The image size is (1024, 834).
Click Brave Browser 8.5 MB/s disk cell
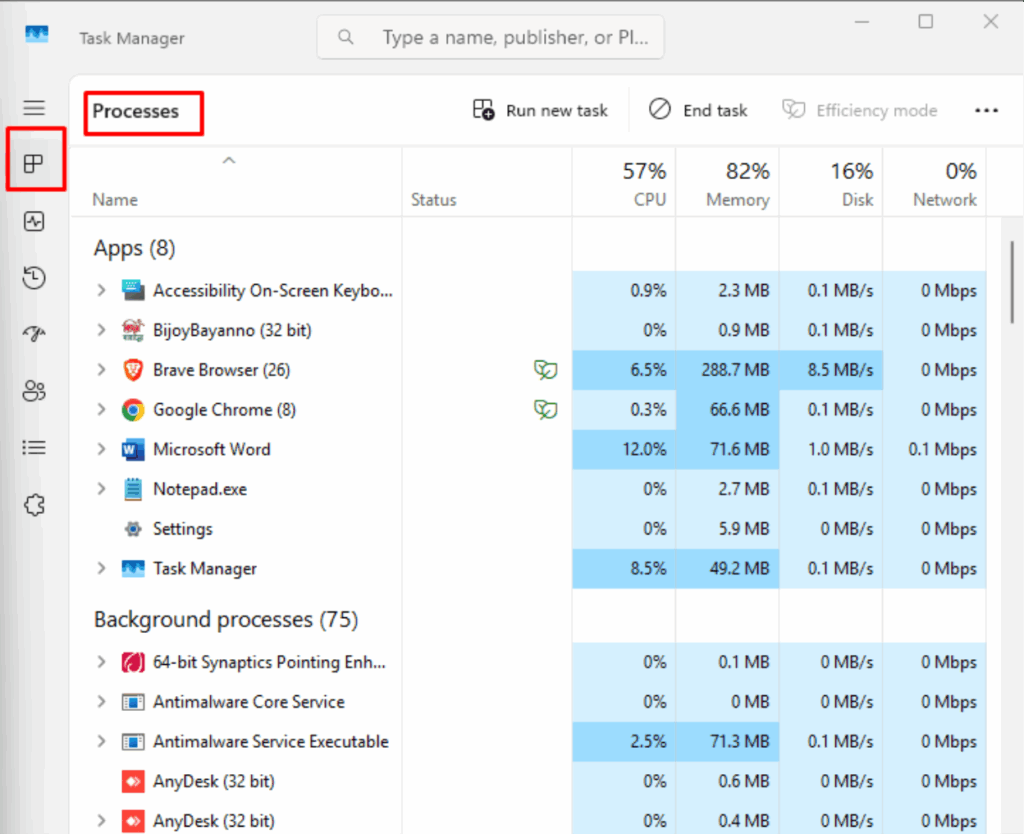tap(831, 370)
